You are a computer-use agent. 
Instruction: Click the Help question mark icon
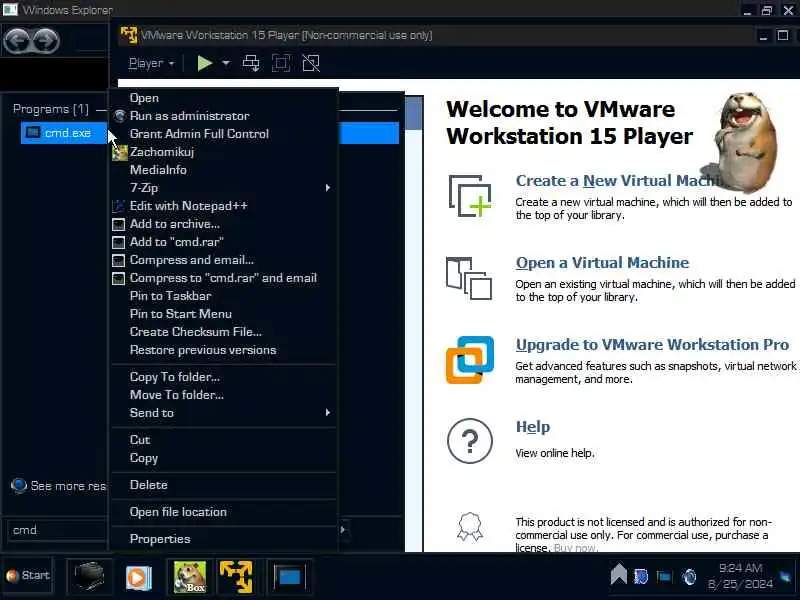click(470, 441)
